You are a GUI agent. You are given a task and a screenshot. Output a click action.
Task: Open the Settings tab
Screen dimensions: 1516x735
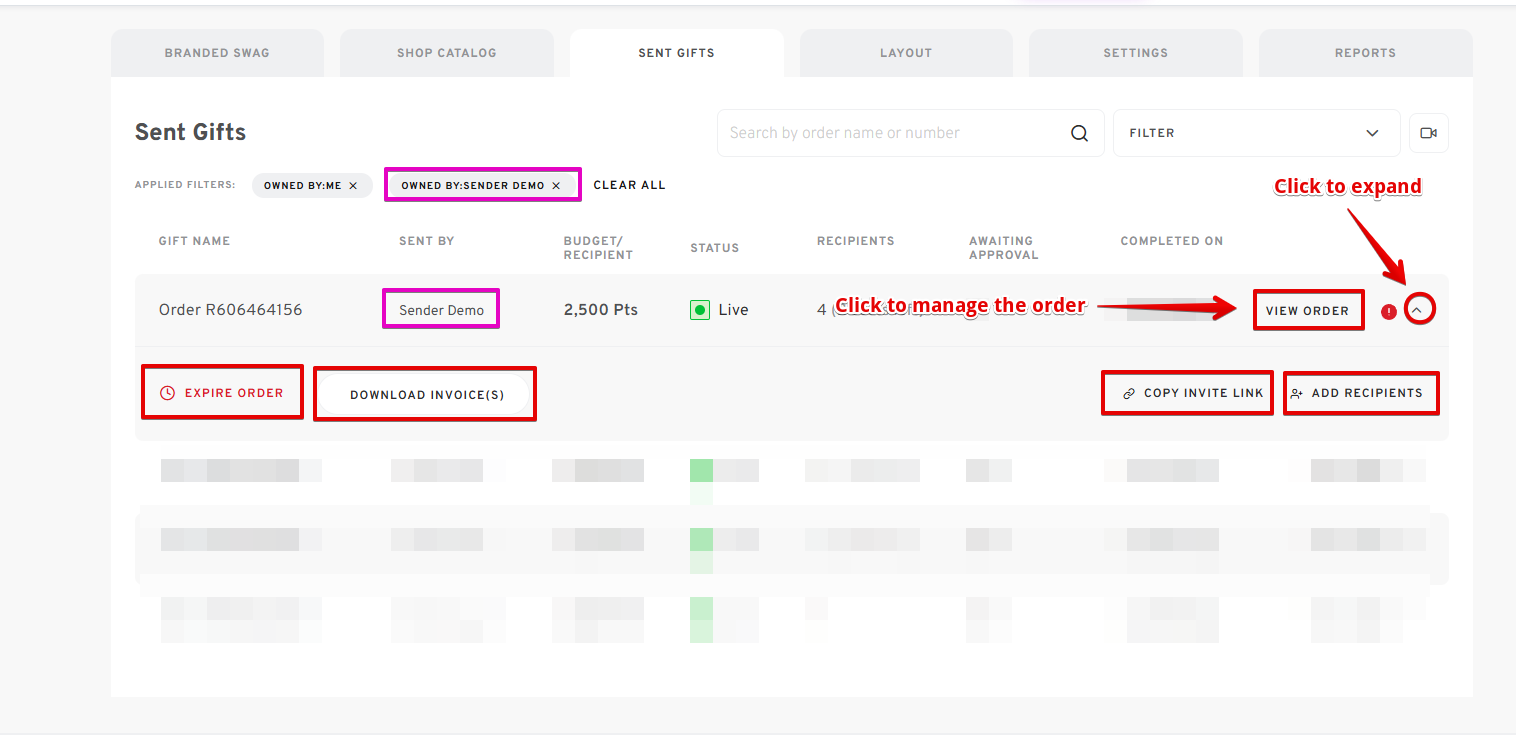pyautogui.click(x=1135, y=53)
